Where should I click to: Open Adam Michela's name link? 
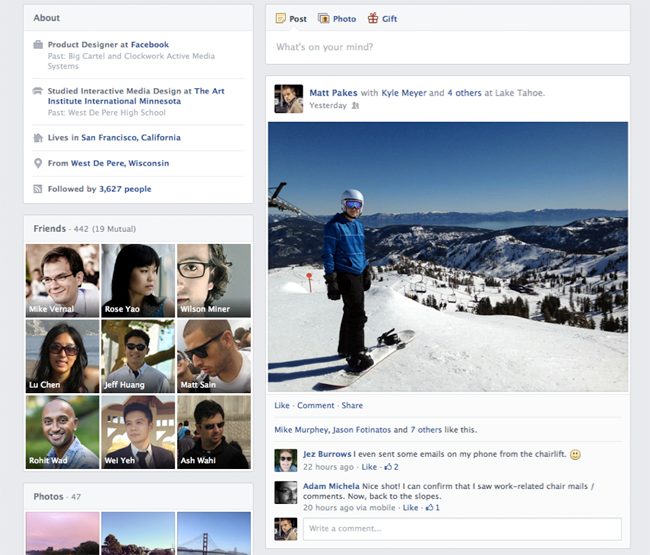331,486
